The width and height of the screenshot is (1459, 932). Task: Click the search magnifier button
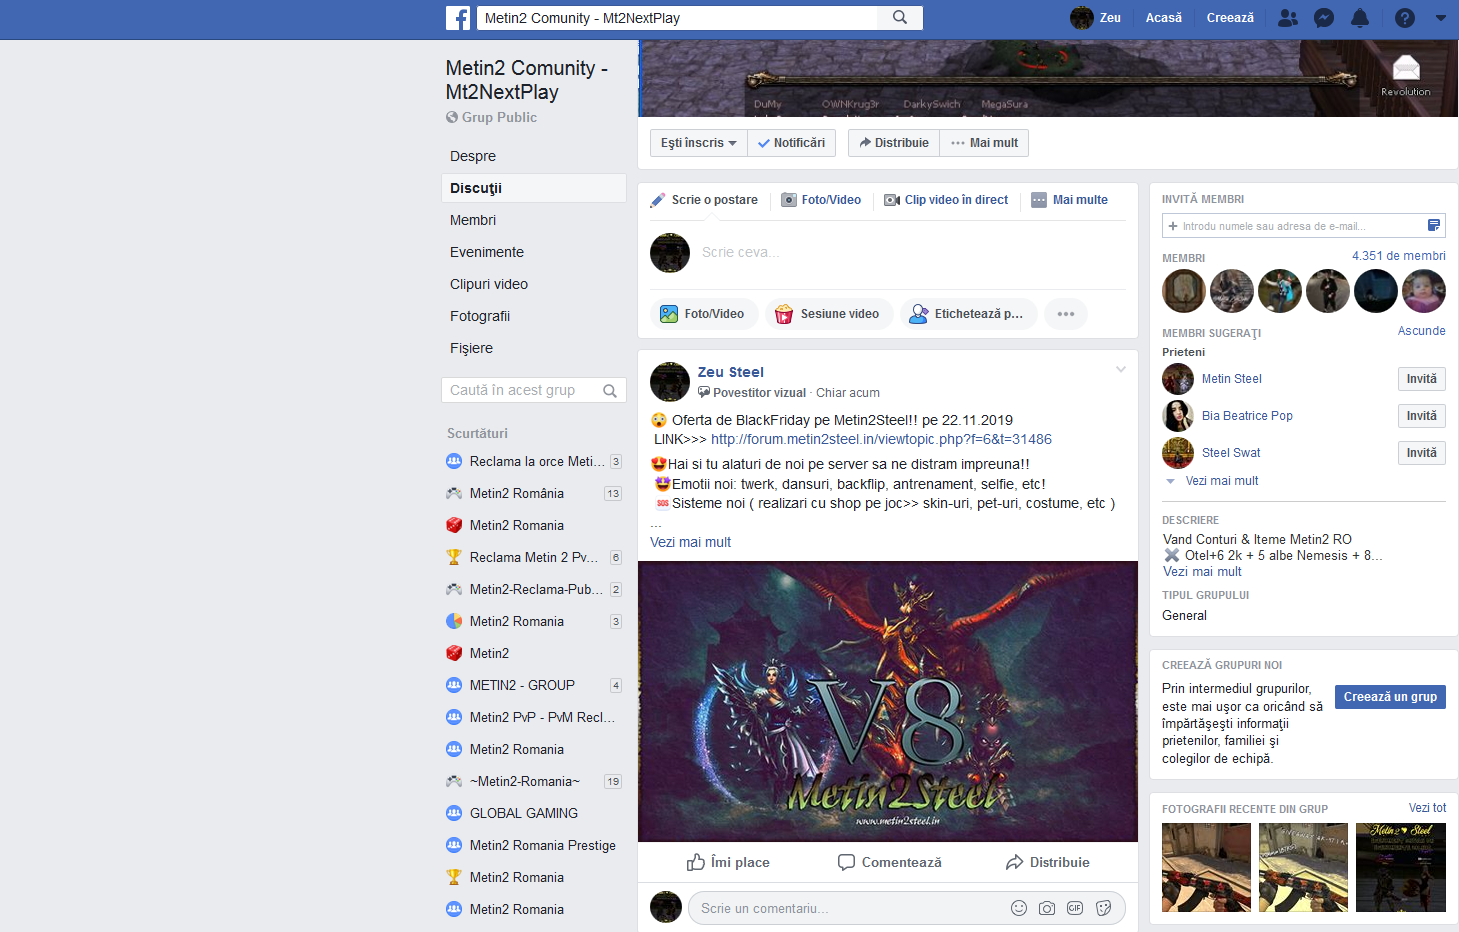coord(900,18)
